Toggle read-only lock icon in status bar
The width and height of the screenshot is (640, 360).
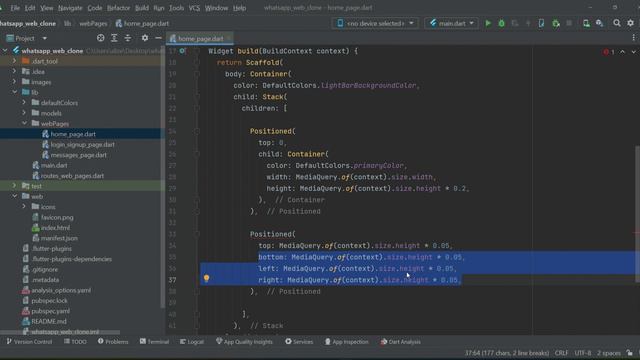(x=629, y=353)
